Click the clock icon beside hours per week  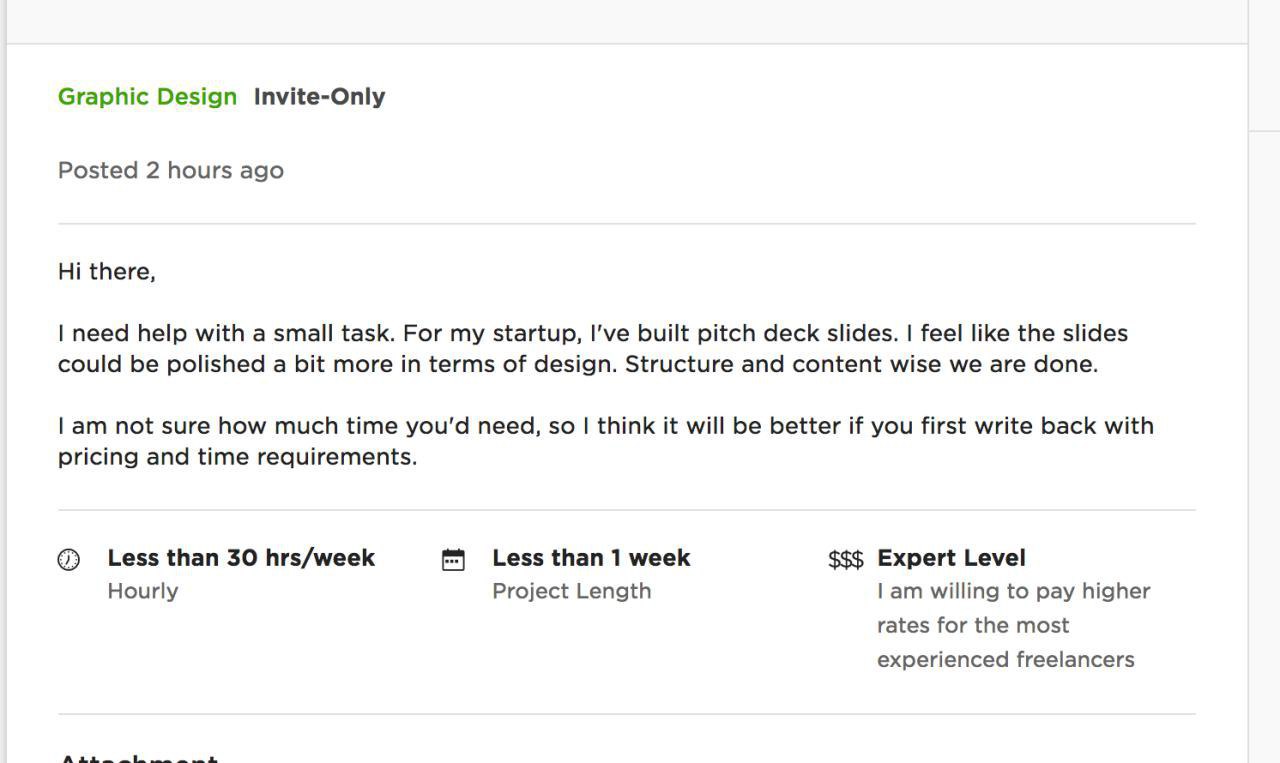tap(69, 560)
